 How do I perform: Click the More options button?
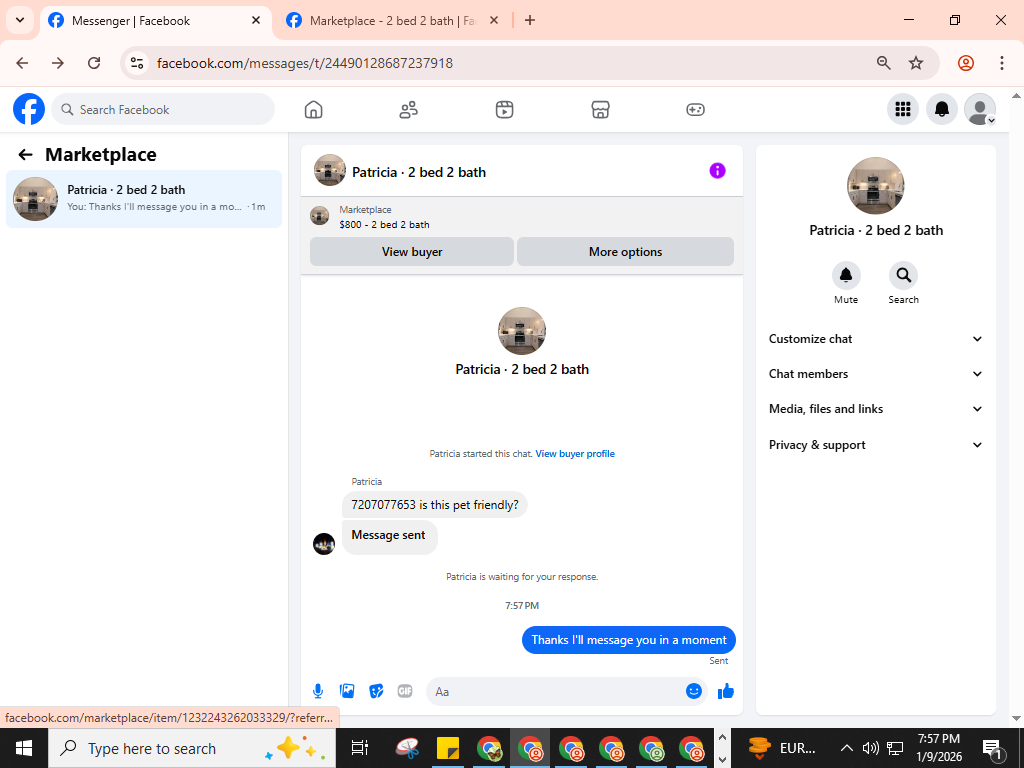point(625,251)
